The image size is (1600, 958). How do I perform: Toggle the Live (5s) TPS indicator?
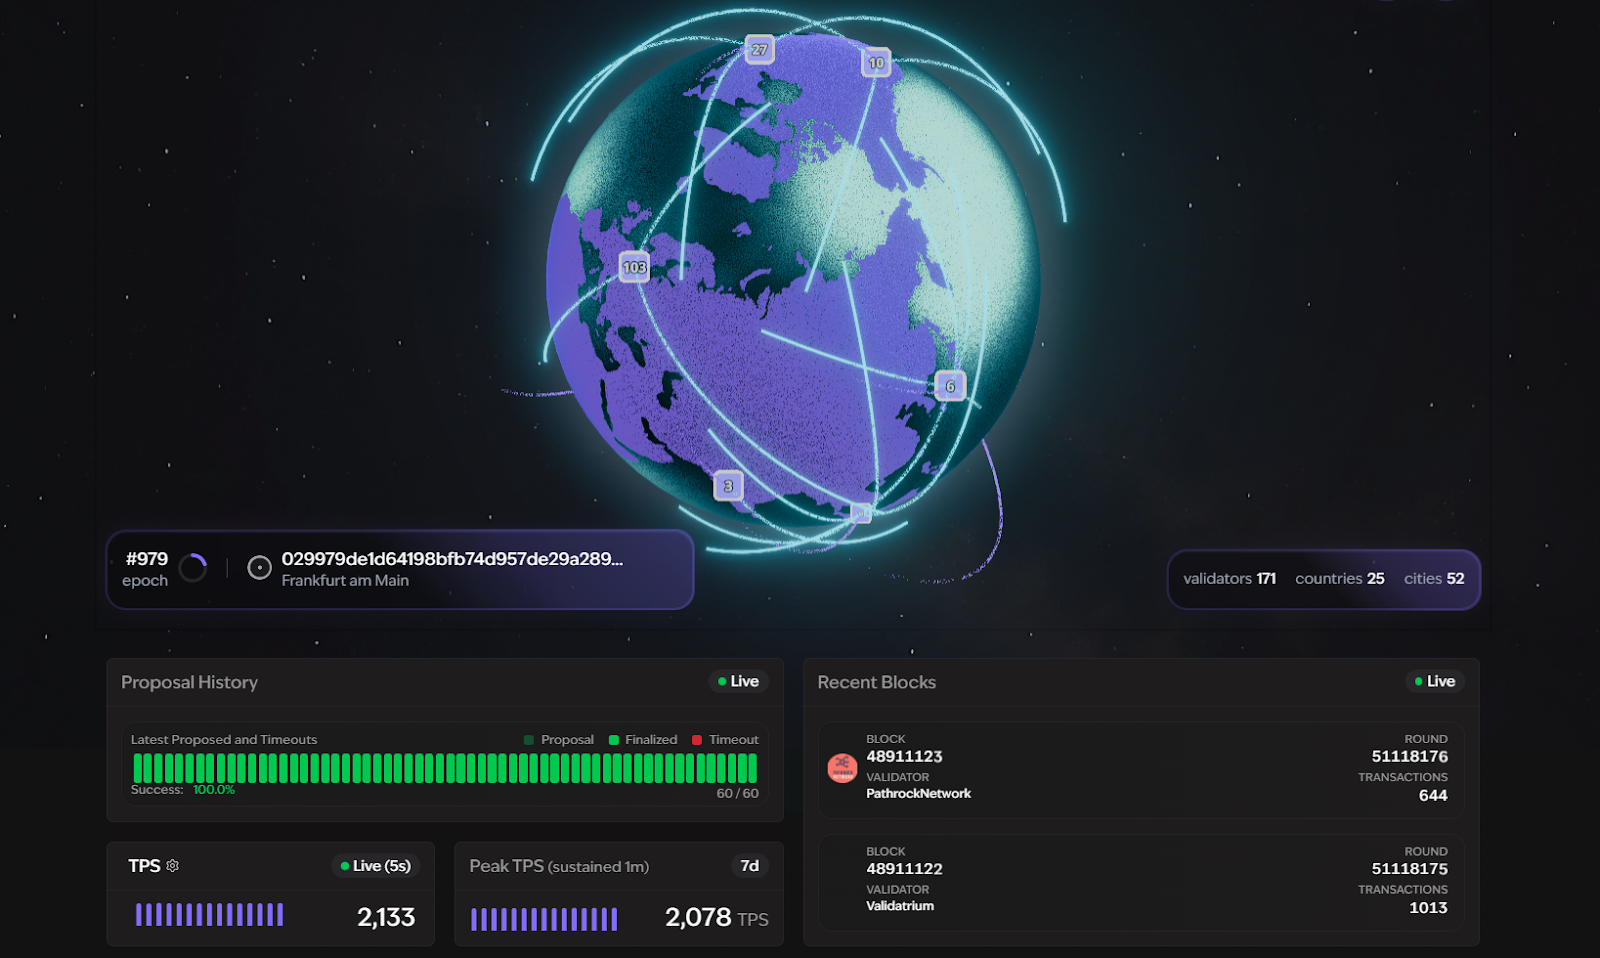pyautogui.click(x=376, y=866)
